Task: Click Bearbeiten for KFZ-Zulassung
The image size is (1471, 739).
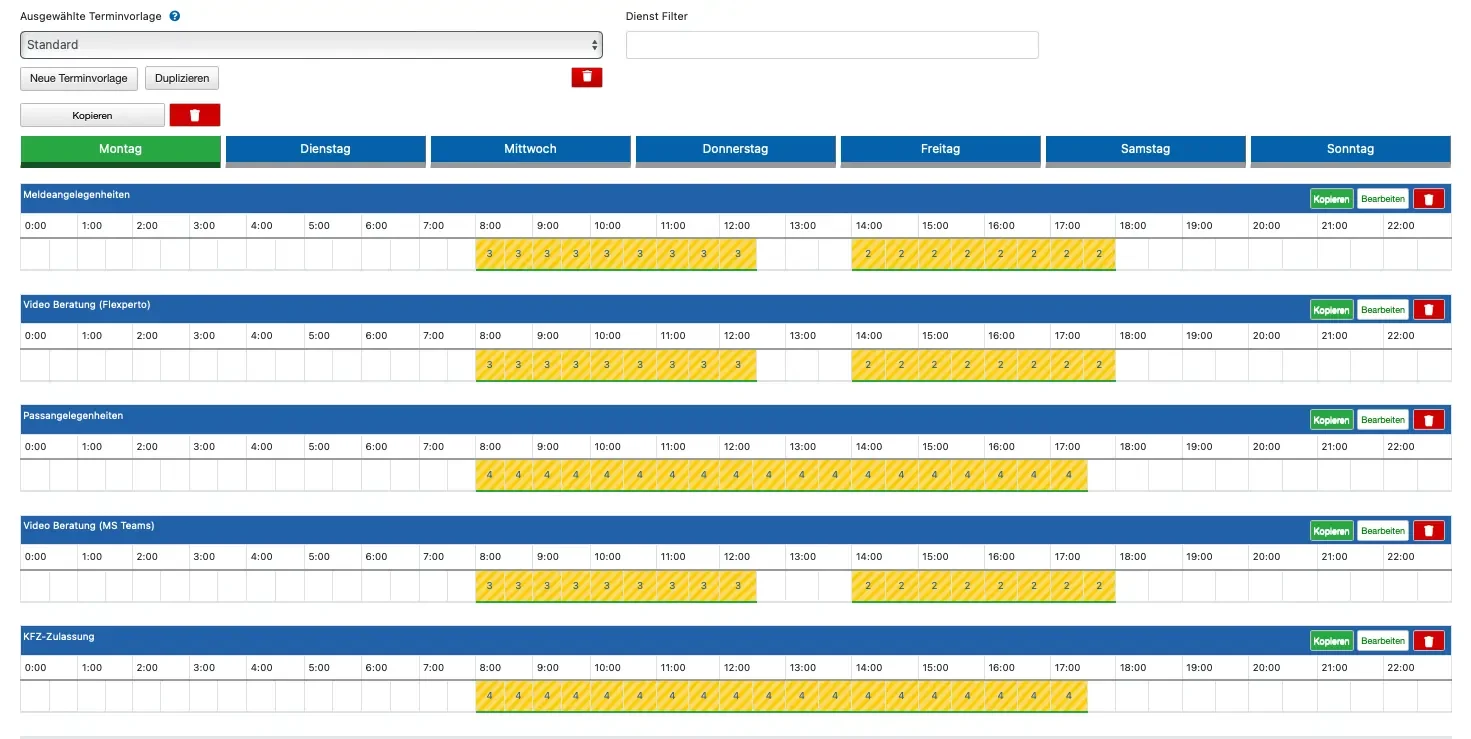Action: pyautogui.click(x=1382, y=641)
